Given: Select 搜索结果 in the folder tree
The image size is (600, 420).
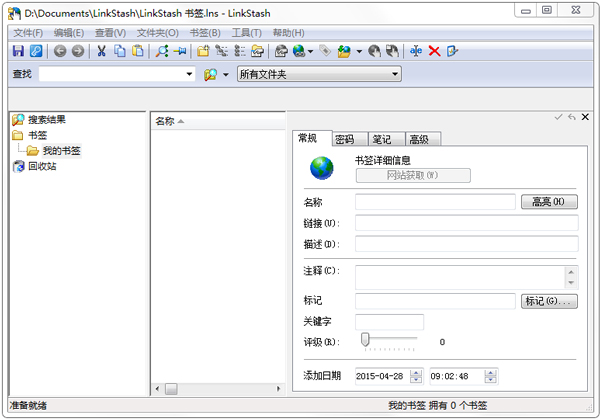Looking at the screenshot, I should click(47, 120).
